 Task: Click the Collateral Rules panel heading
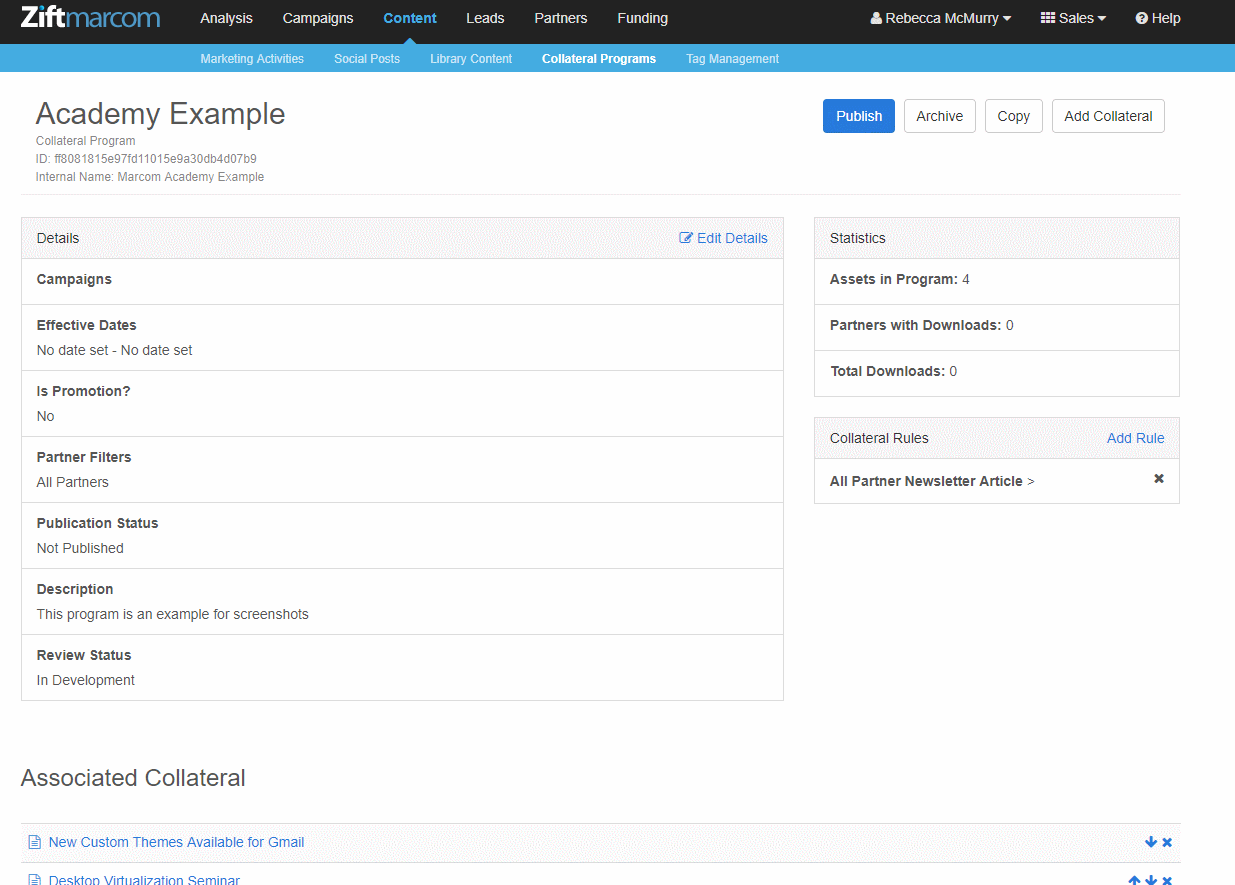click(879, 438)
